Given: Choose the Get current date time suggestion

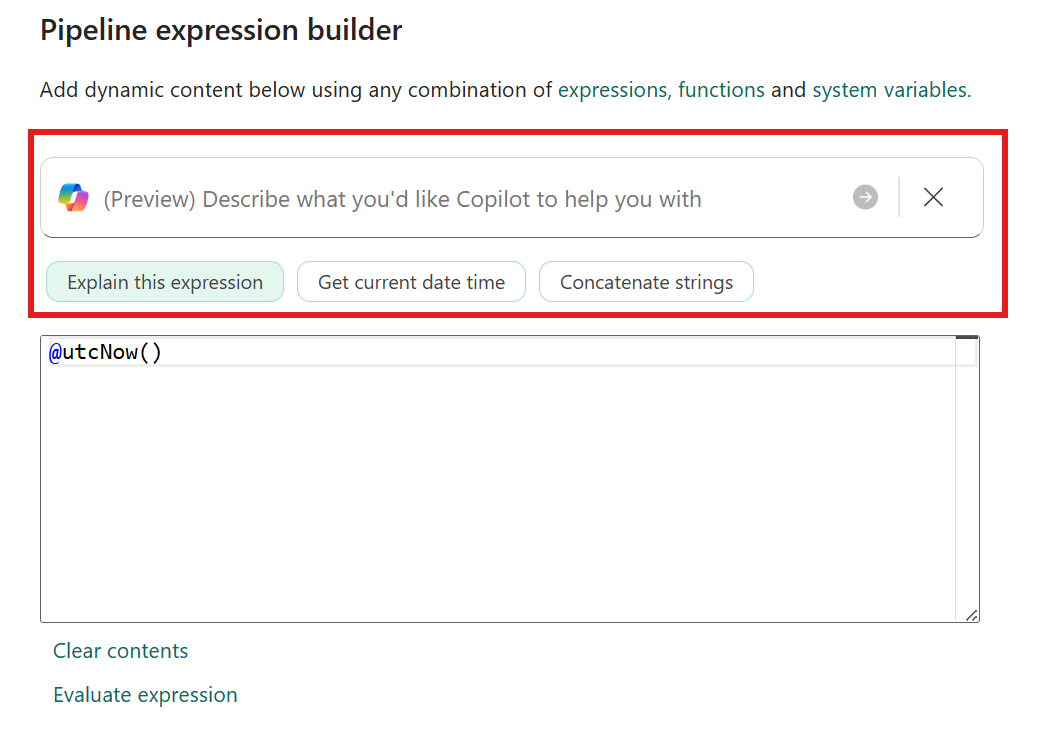Looking at the screenshot, I should tap(411, 282).
